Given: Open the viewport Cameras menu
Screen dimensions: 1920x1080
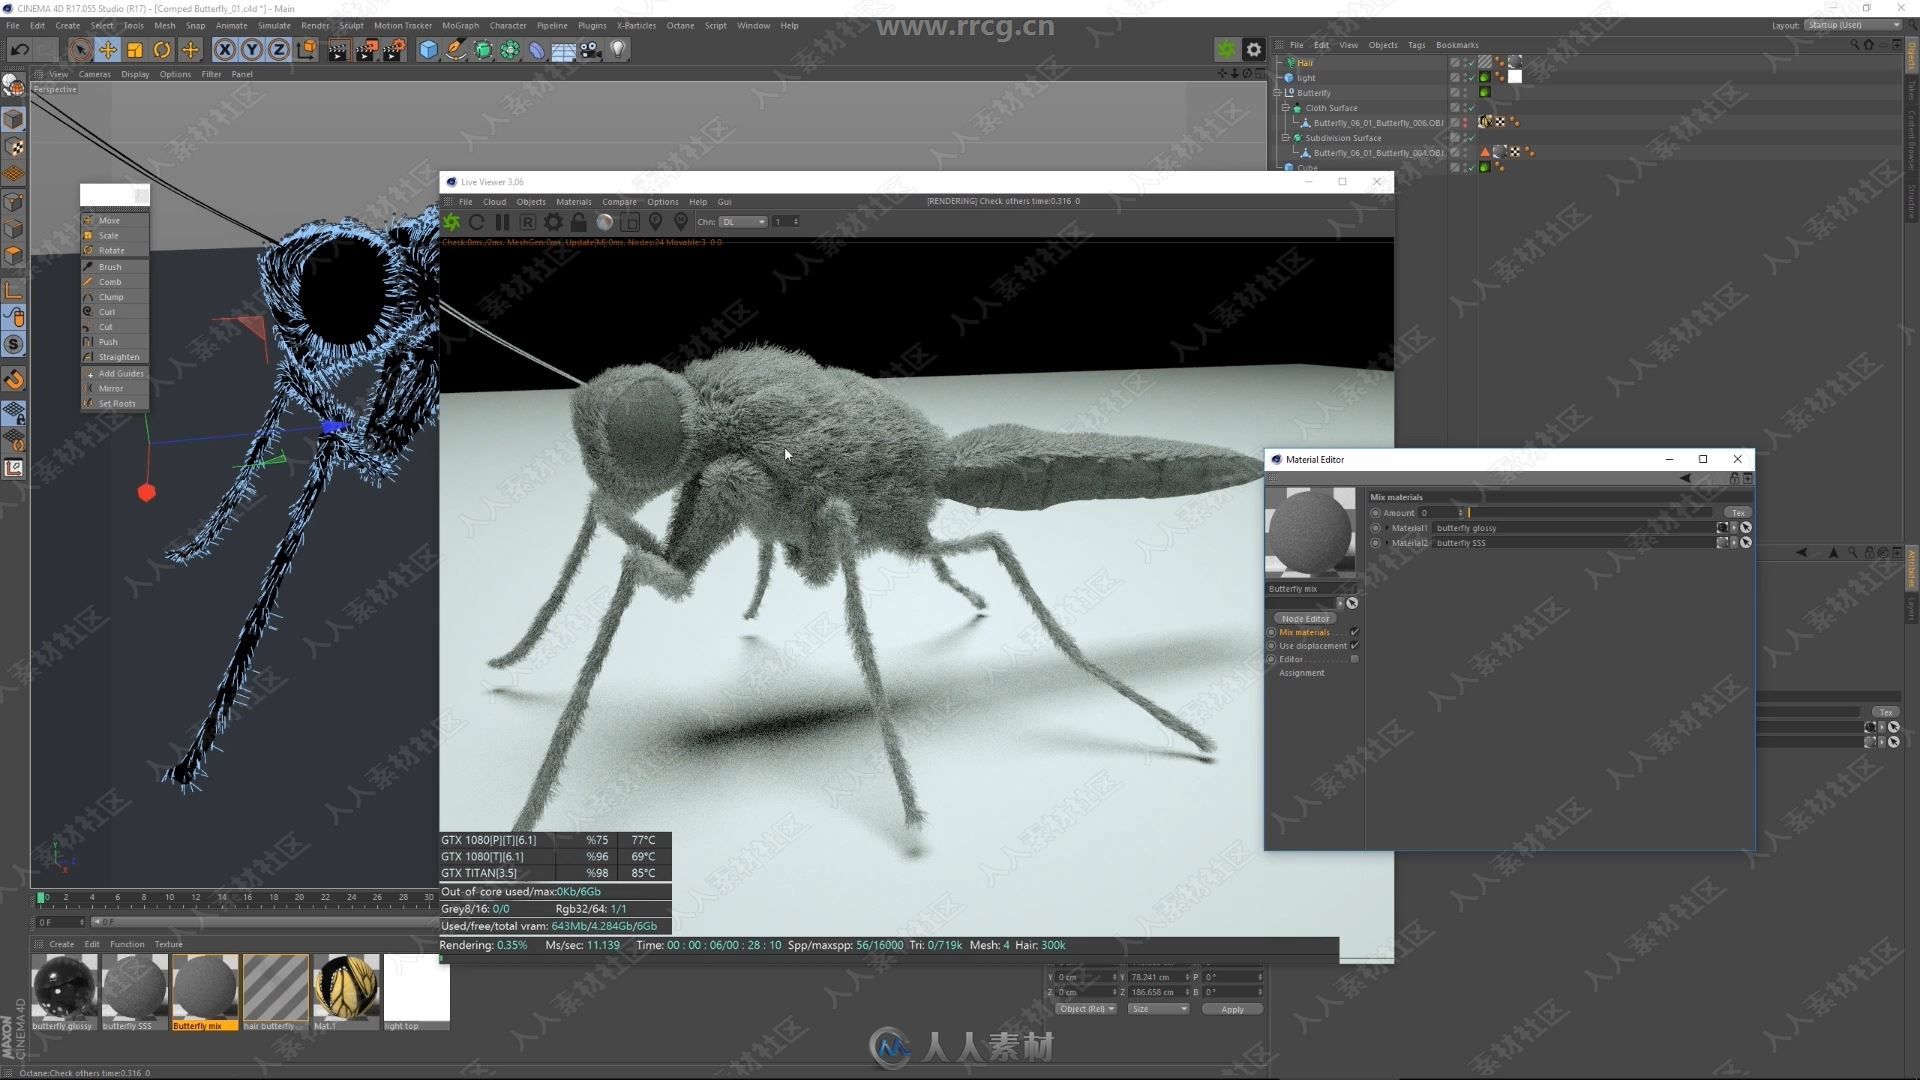Looking at the screenshot, I should (x=95, y=74).
